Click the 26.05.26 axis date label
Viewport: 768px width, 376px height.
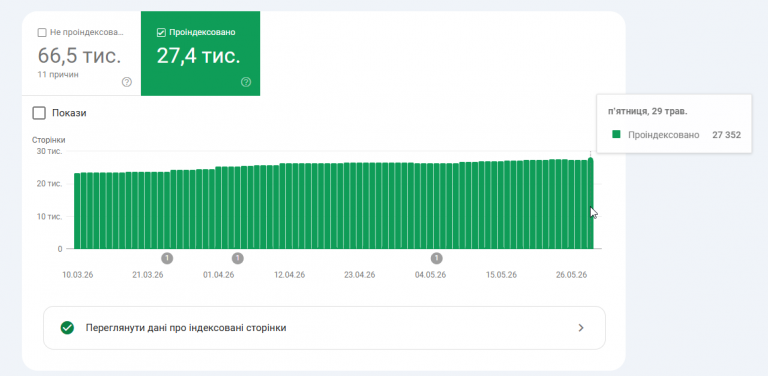(572, 275)
